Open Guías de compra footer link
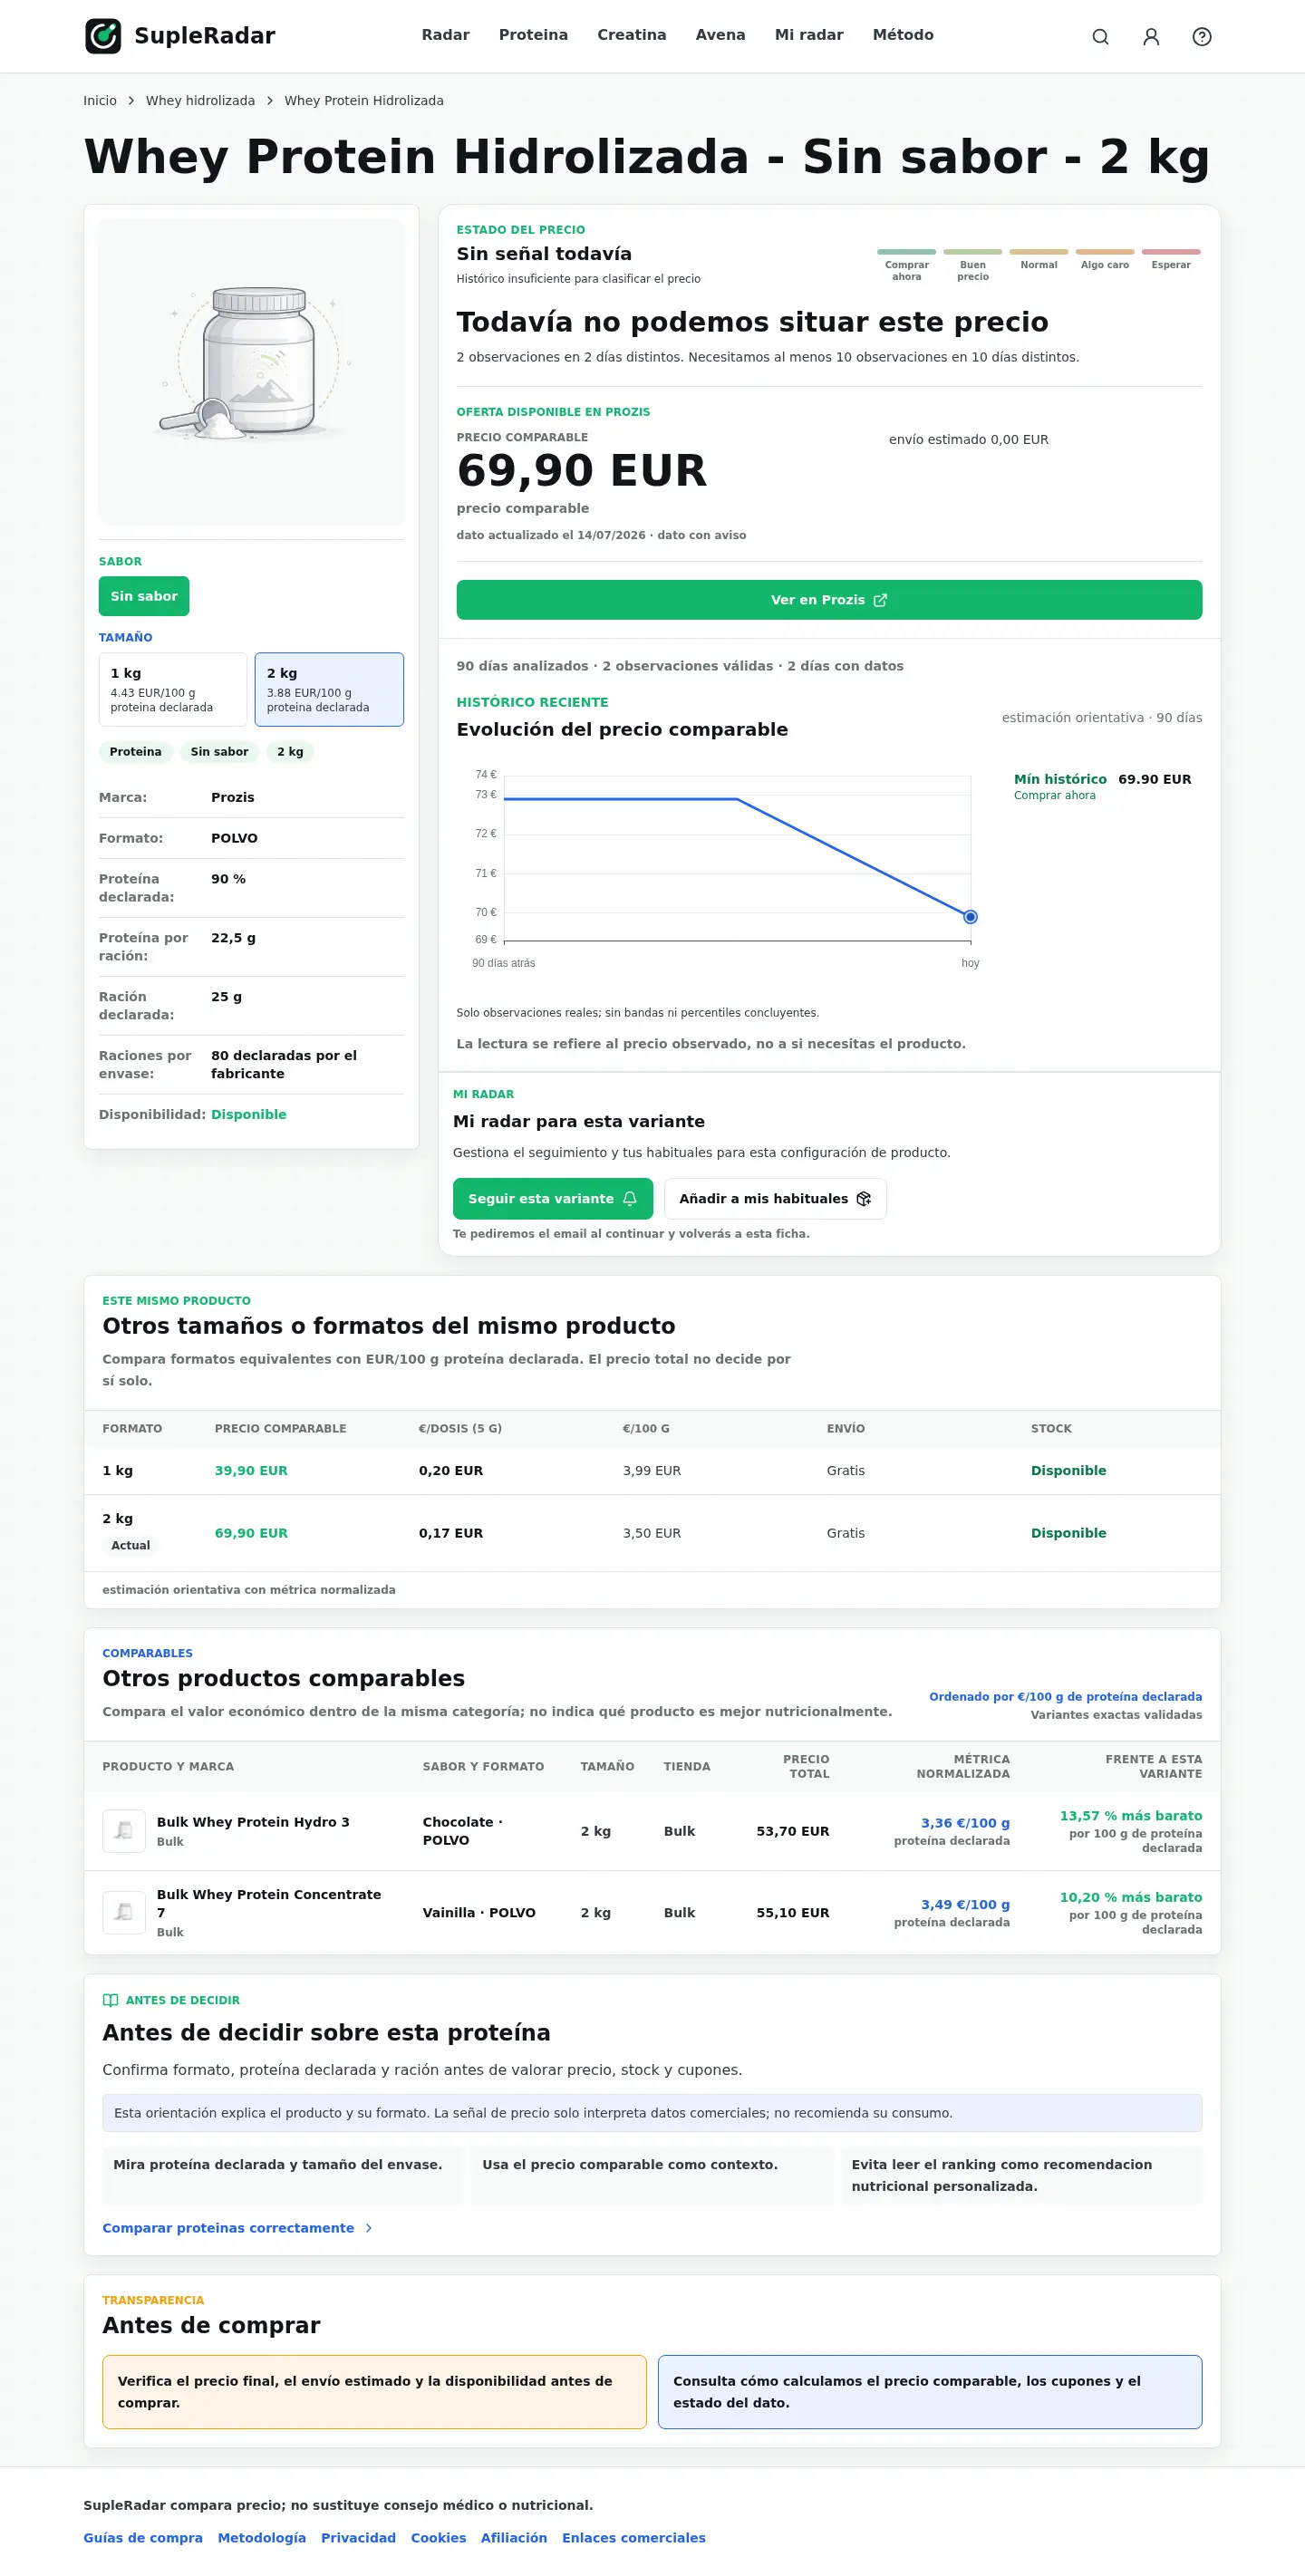Screen dimensions: 1305x2576 (x=143, y=2538)
